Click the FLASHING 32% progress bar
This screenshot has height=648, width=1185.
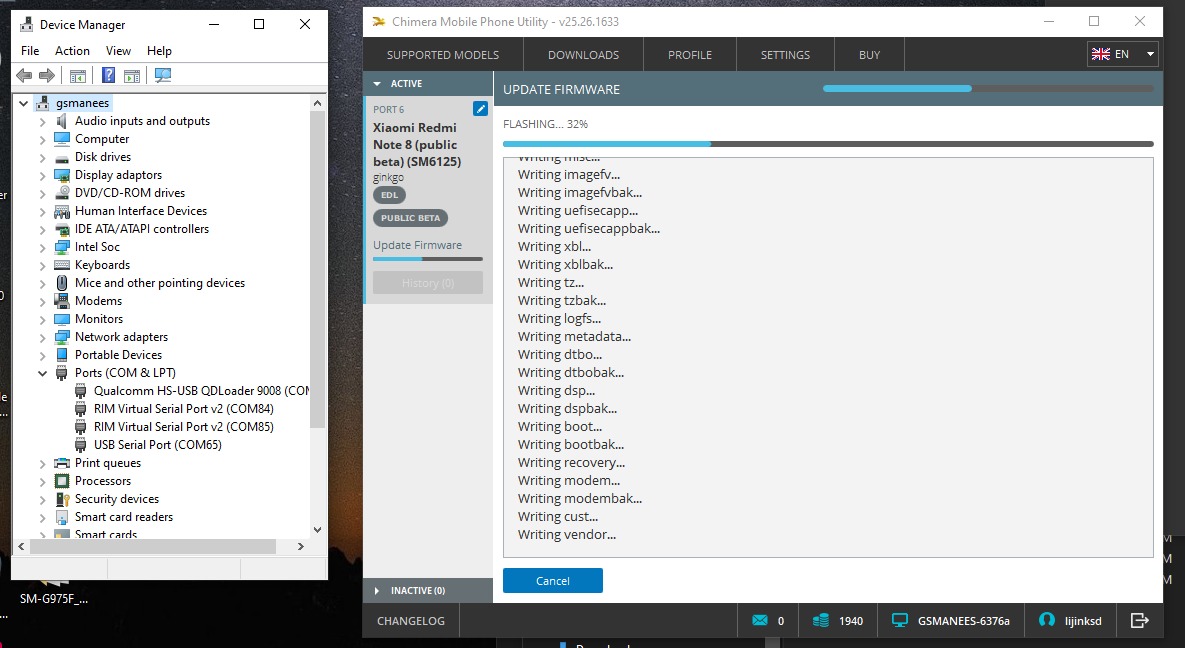[x=828, y=144]
